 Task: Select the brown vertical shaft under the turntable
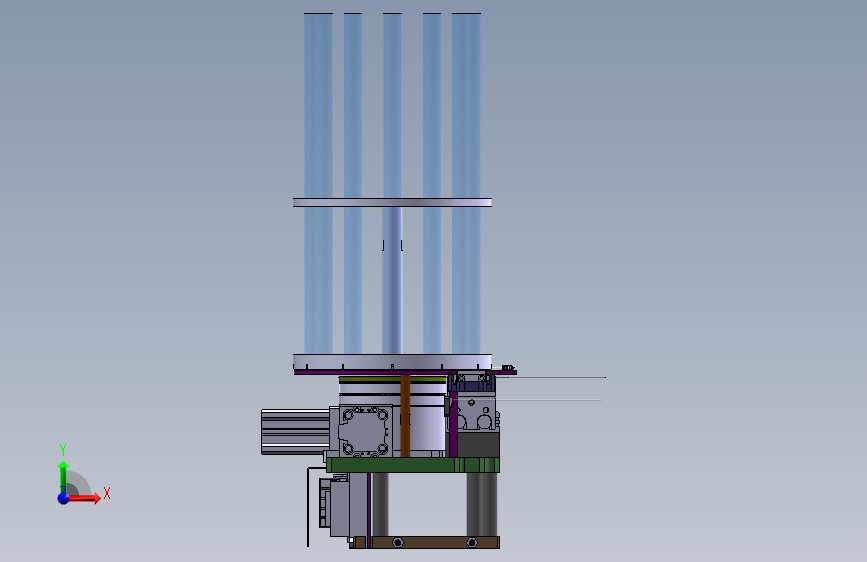click(x=405, y=416)
